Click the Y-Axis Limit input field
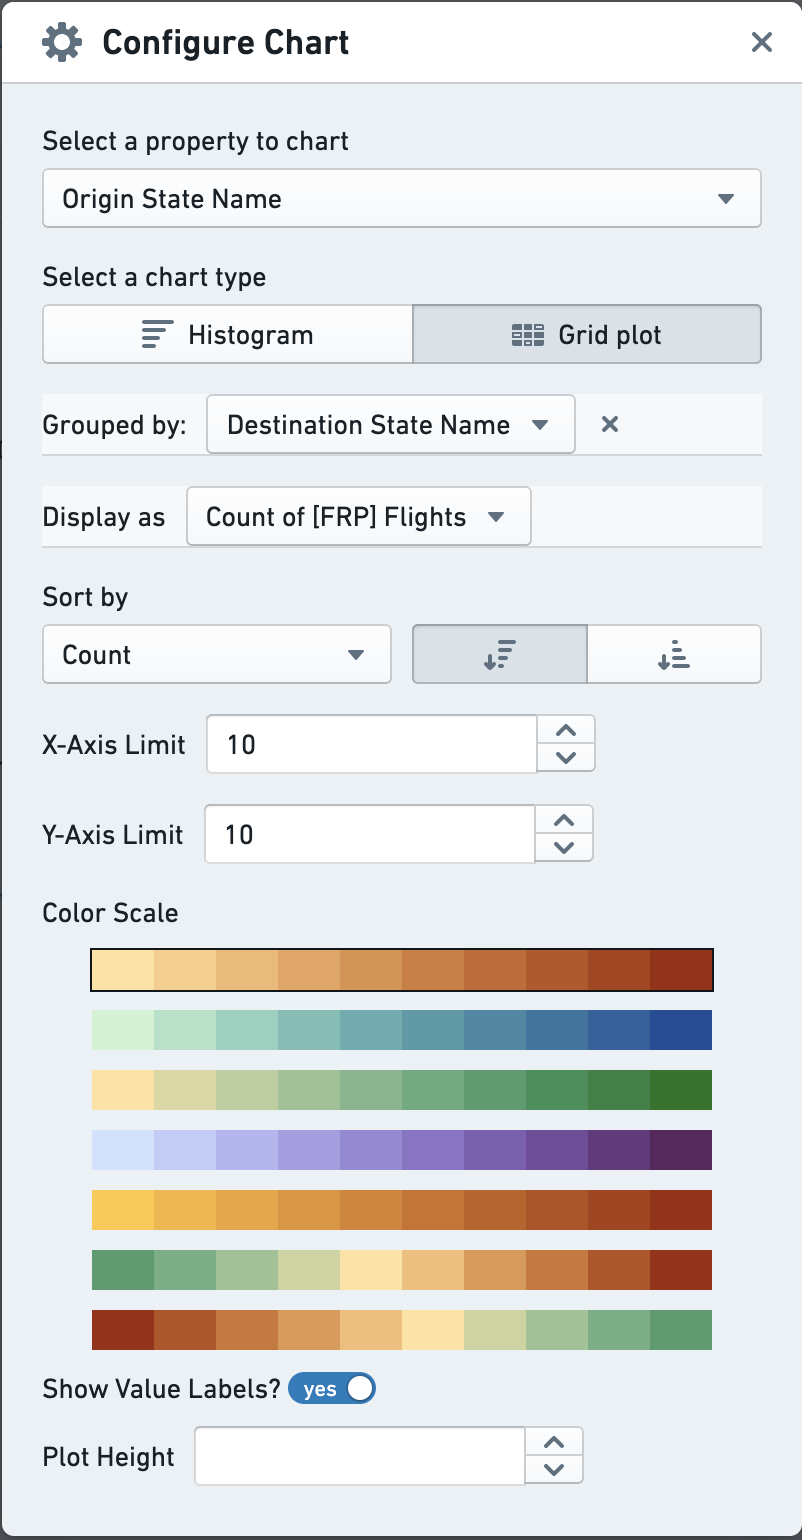The width and height of the screenshot is (802, 1540). 370,834
